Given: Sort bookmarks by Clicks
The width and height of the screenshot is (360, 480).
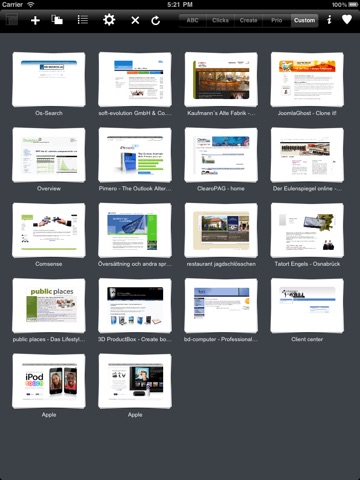Looking at the screenshot, I should coord(220,20).
